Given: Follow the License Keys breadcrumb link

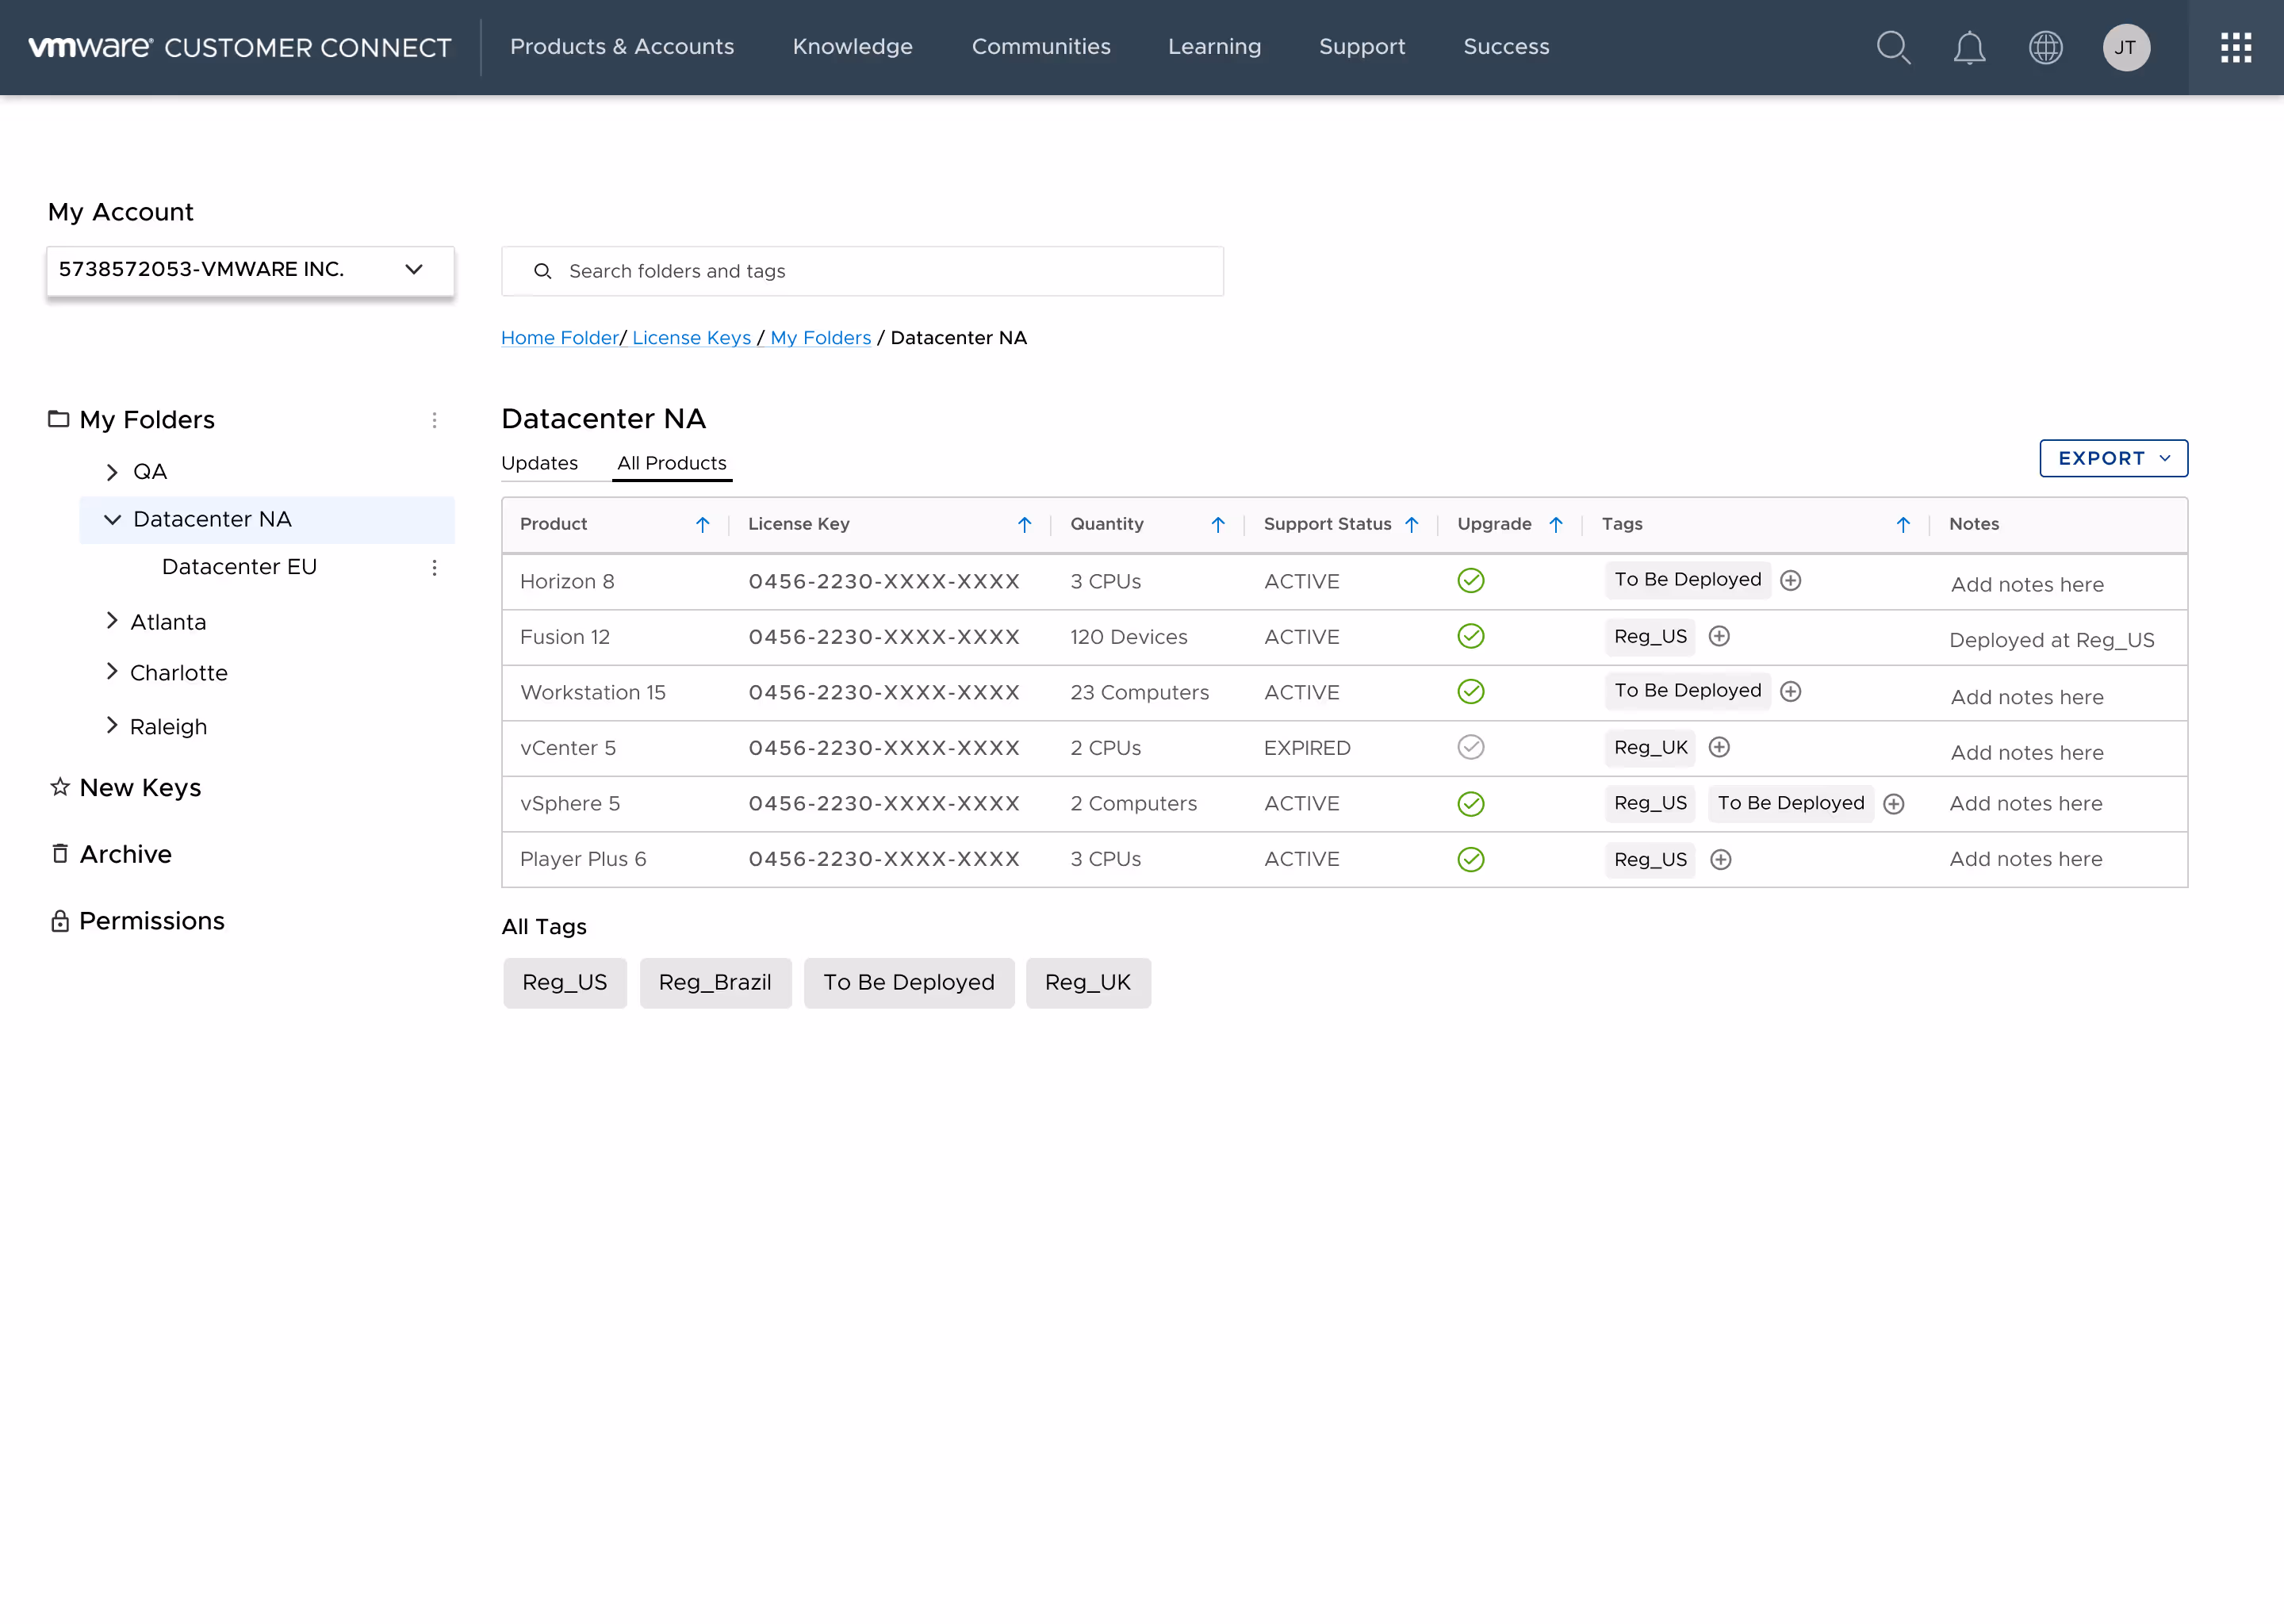Looking at the screenshot, I should tap(691, 338).
